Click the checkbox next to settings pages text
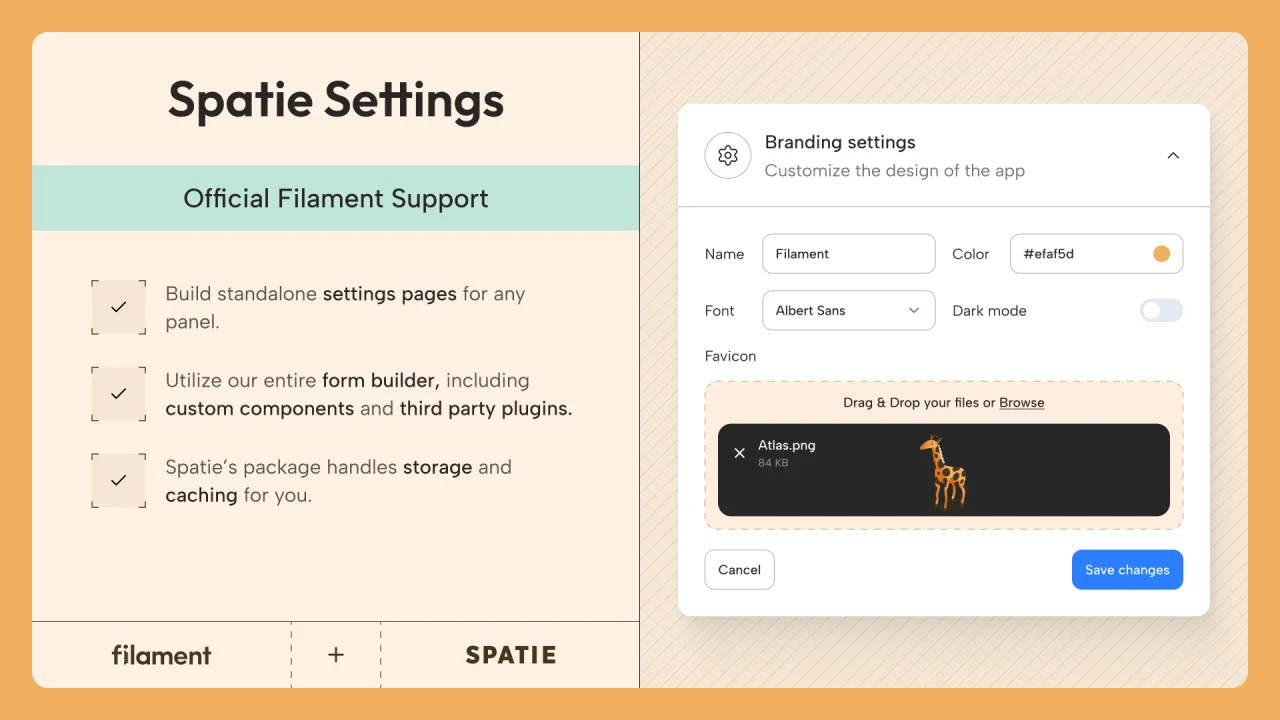 pos(118,307)
